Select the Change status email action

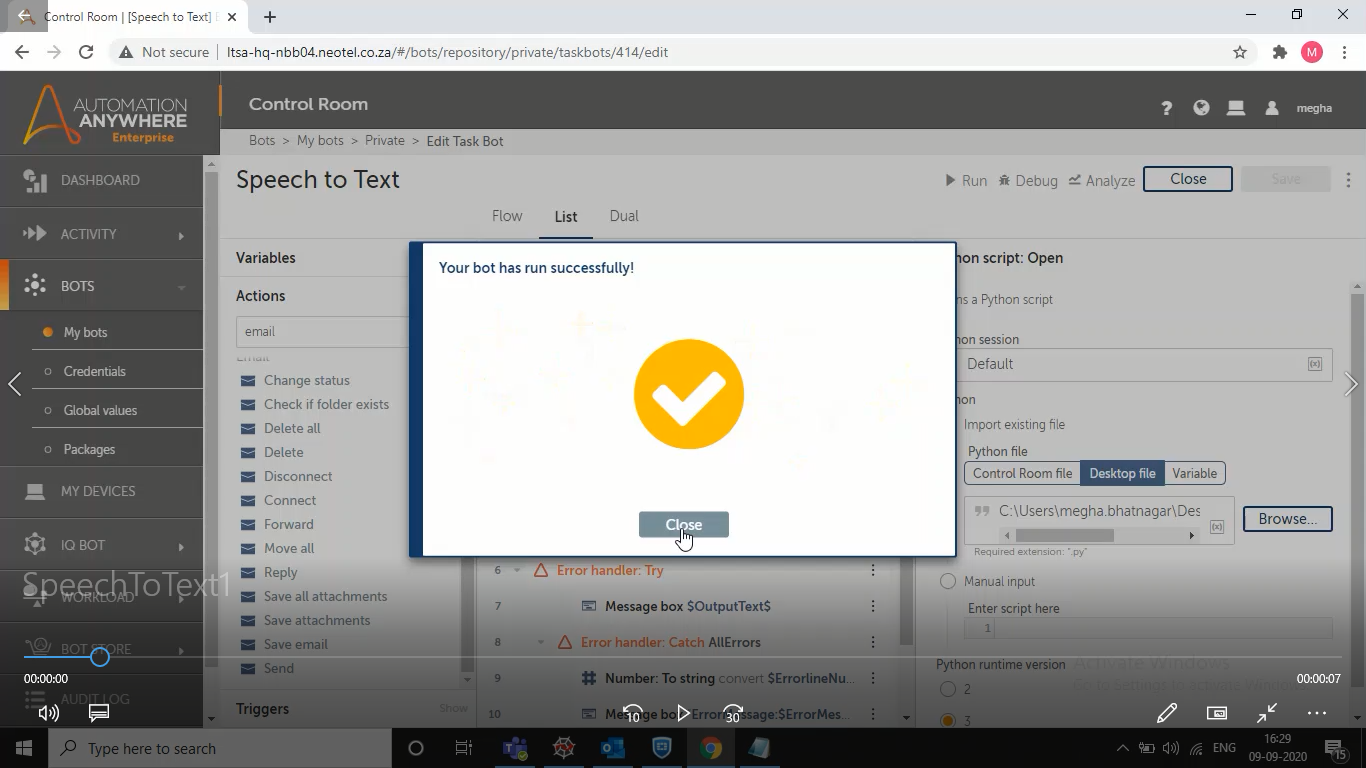pyautogui.click(x=306, y=380)
